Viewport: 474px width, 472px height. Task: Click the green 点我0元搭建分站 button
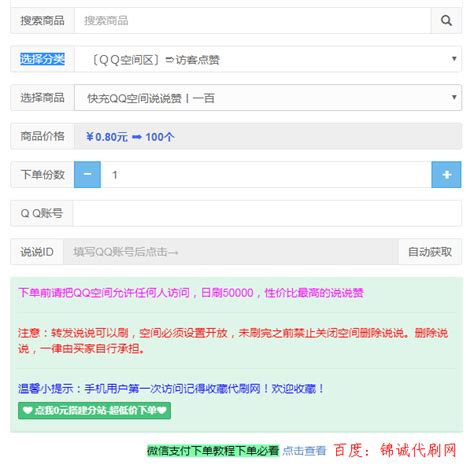pos(94,410)
